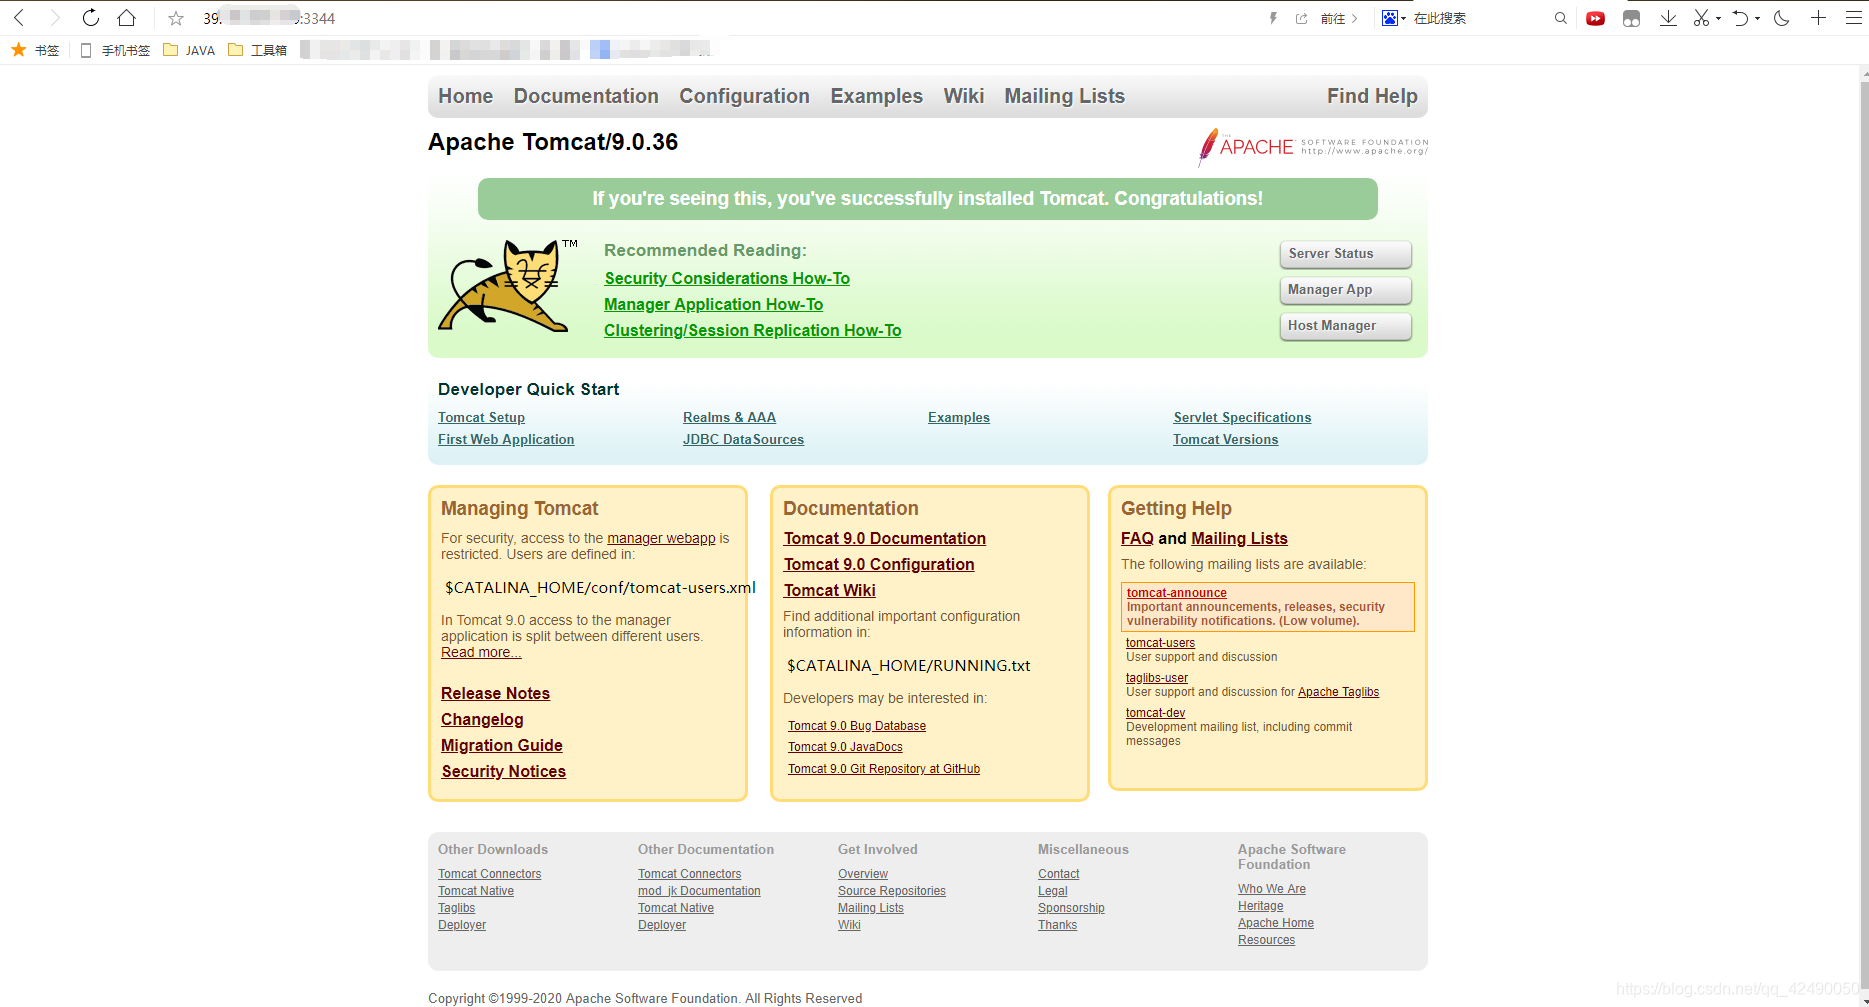Image resolution: width=1869 pixels, height=1007 pixels.
Task: Switch to the Documentation tab
Action: (586, 96)
